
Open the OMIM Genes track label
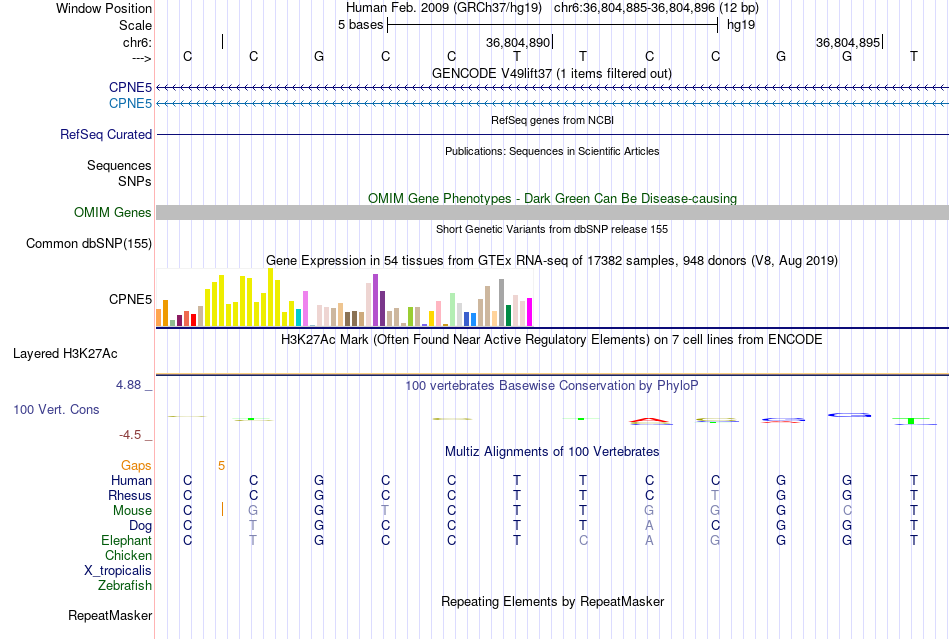tap(113, 212)
